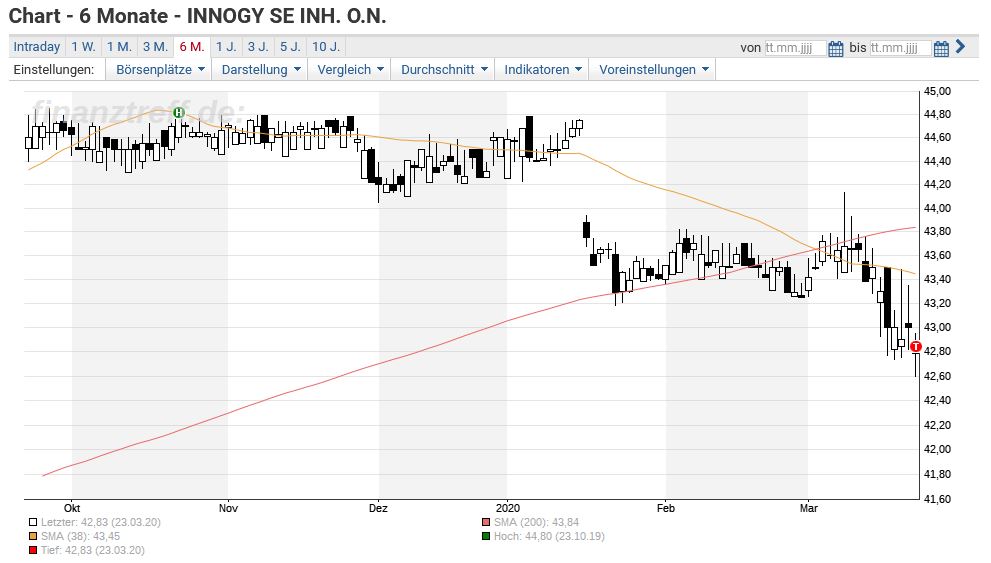
Task: Focus the 'von' date input field
Action: pos(794,48)
